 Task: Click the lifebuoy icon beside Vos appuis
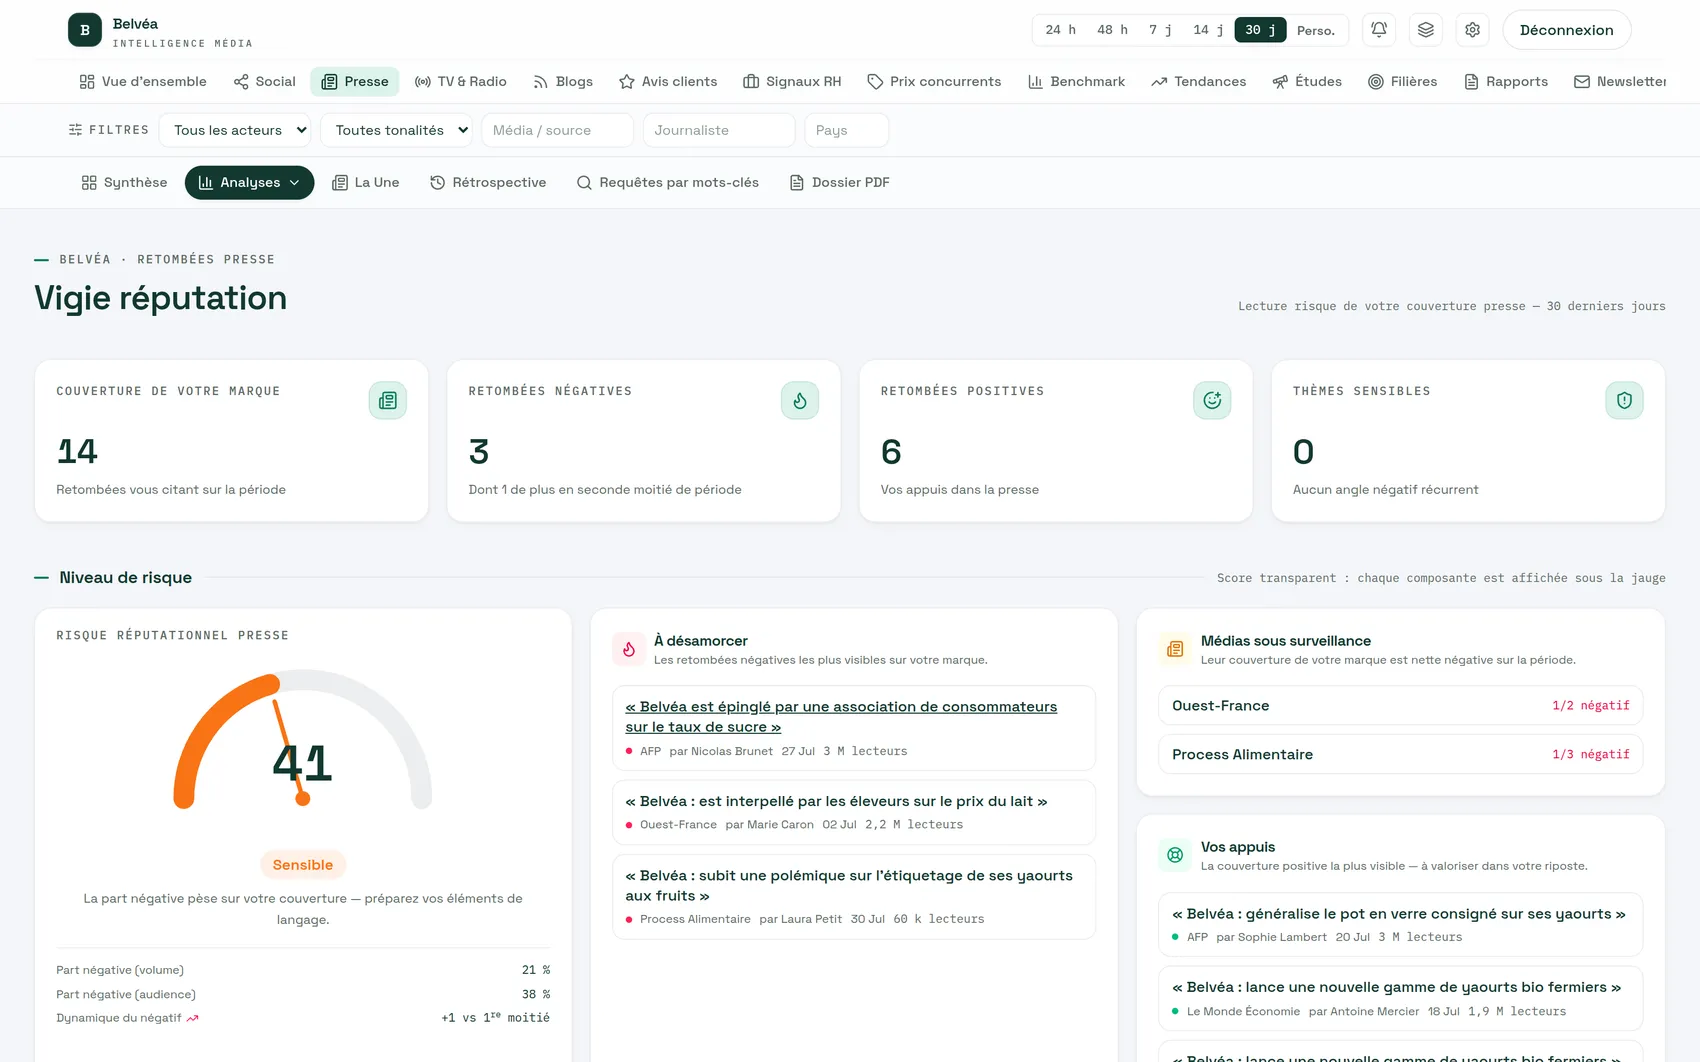click(1175, 855)
